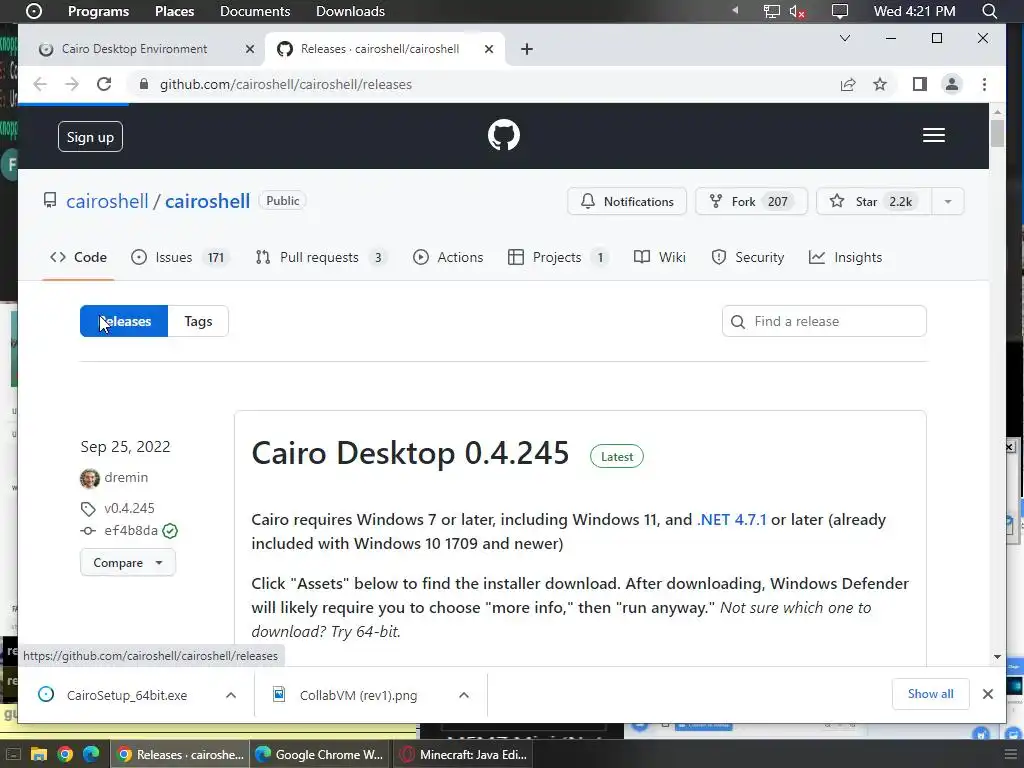Open Downloads menu
Image resolution: width=1024 pixels, height=768 pixels.
click(x=350, y=11)
